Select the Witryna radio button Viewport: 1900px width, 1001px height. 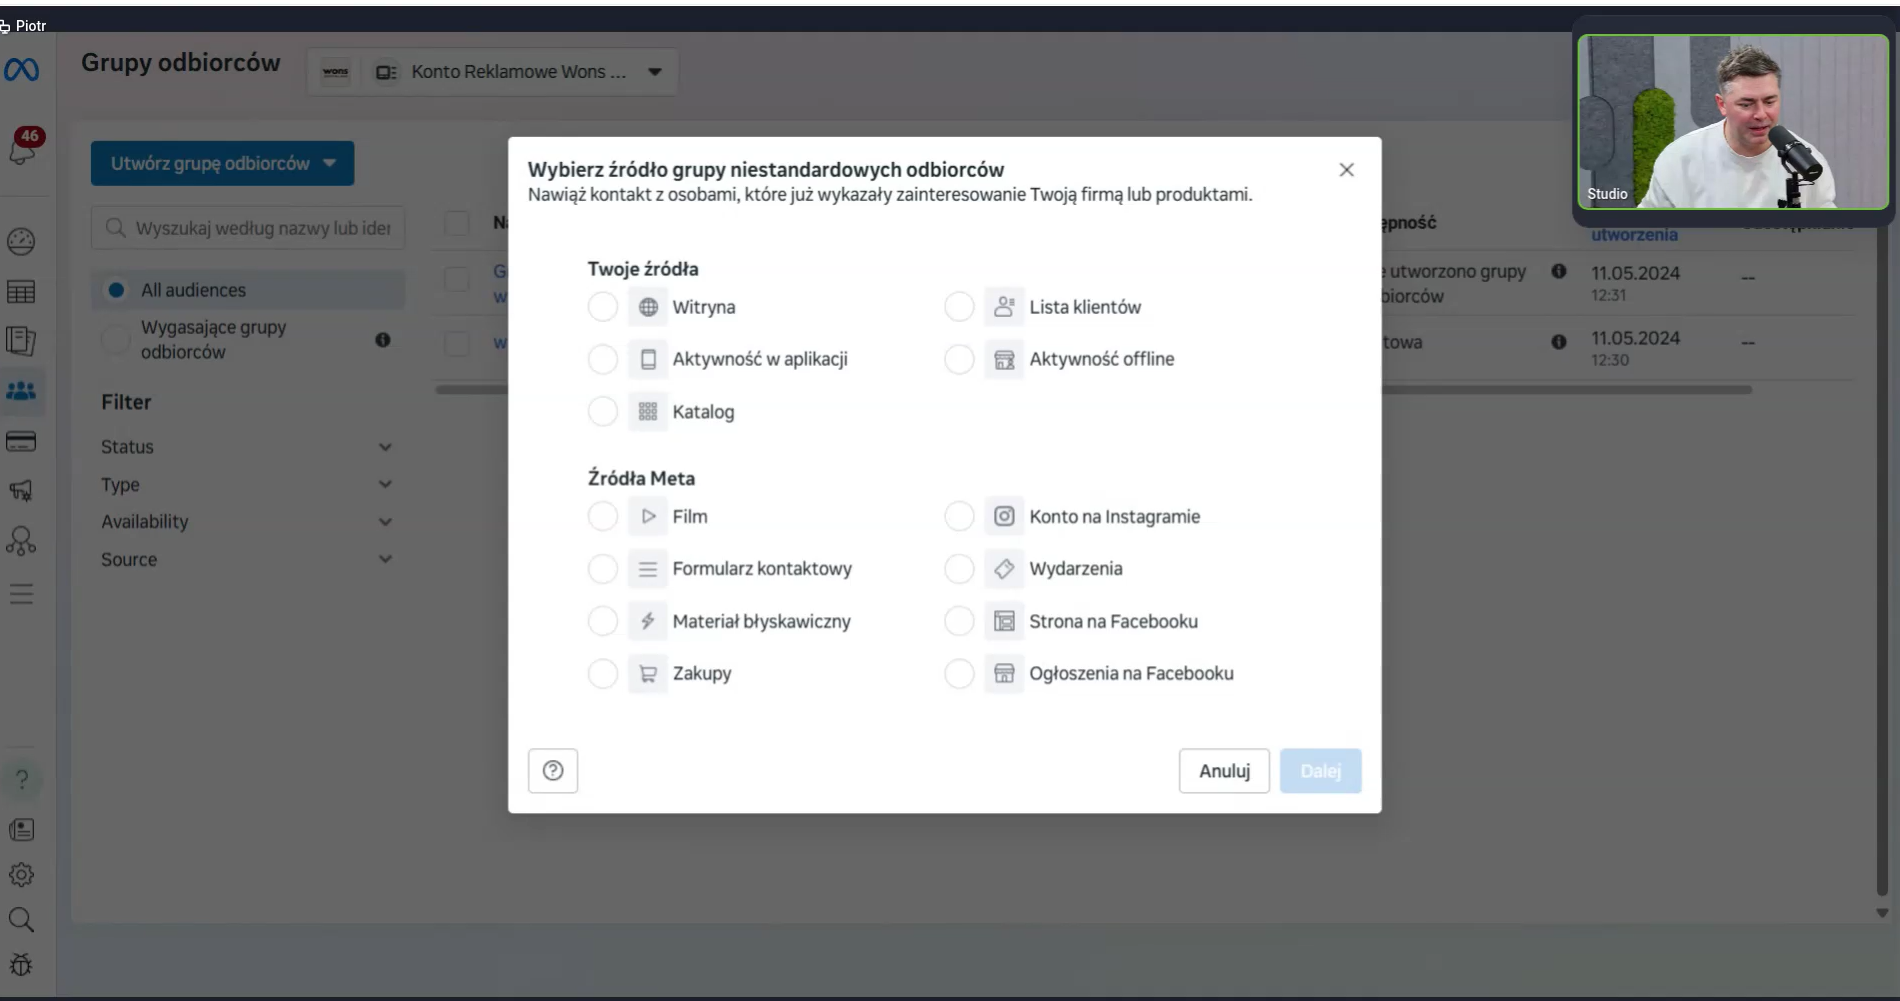tap(603, 307)
